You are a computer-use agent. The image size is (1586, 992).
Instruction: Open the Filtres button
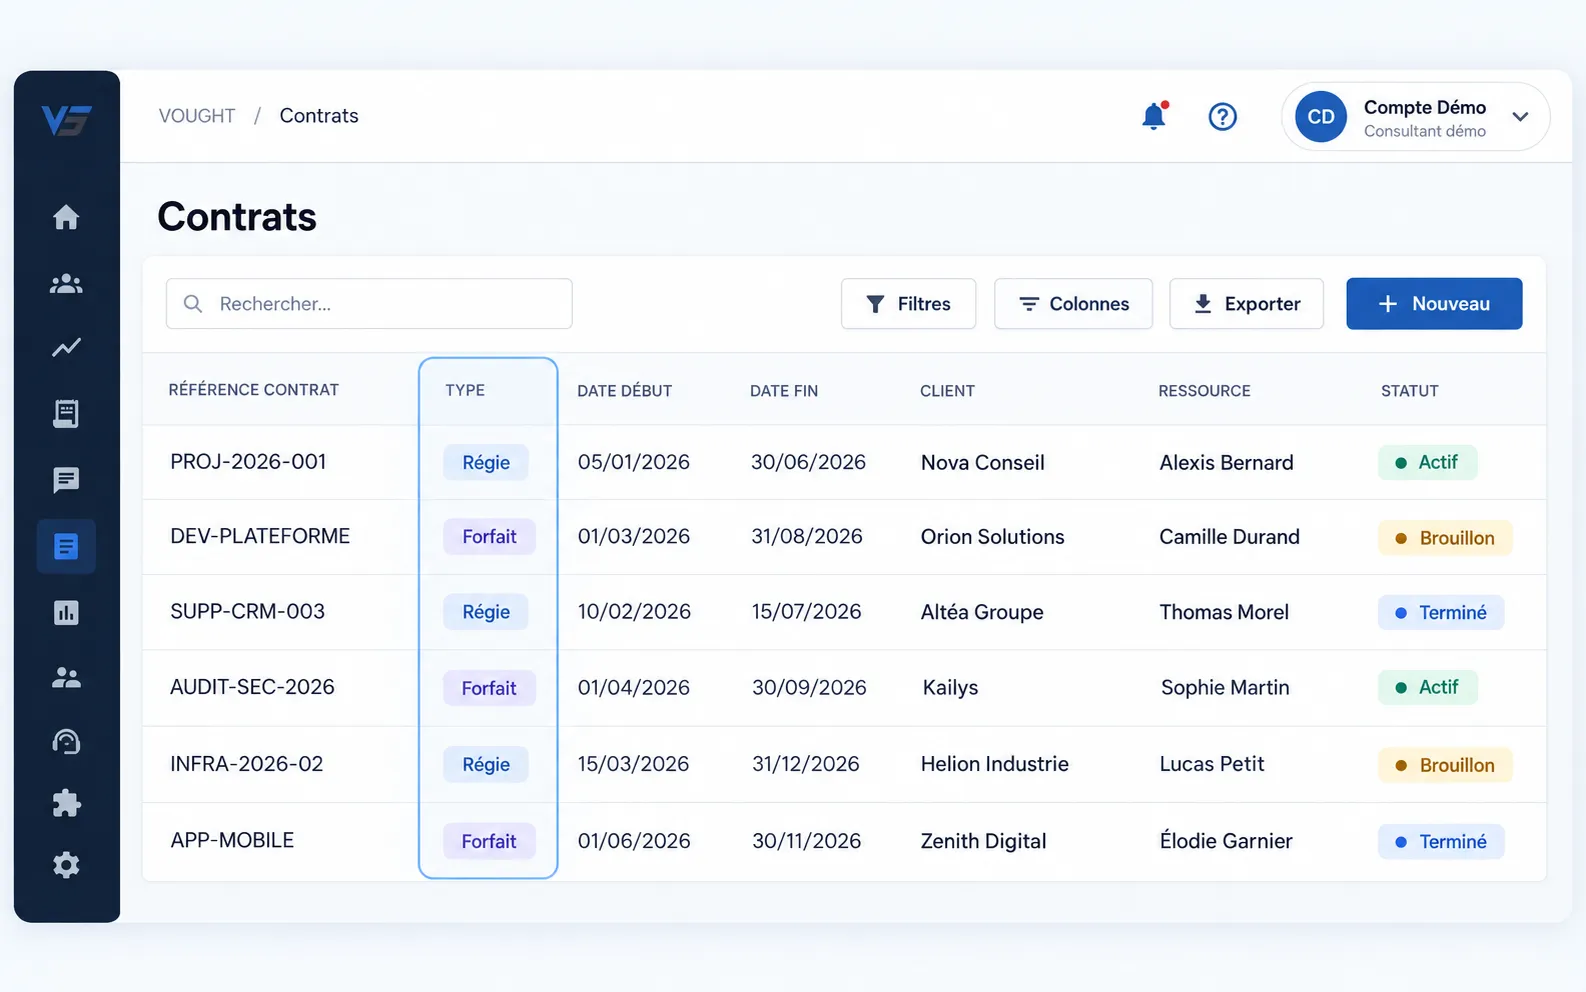pyautogui.click(x=908, y=304)
